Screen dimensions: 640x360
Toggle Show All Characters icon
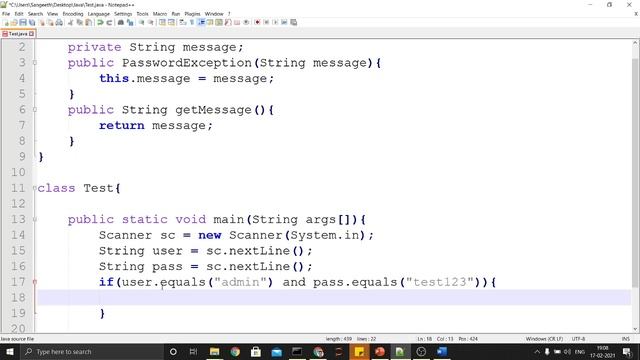(192, 22)
